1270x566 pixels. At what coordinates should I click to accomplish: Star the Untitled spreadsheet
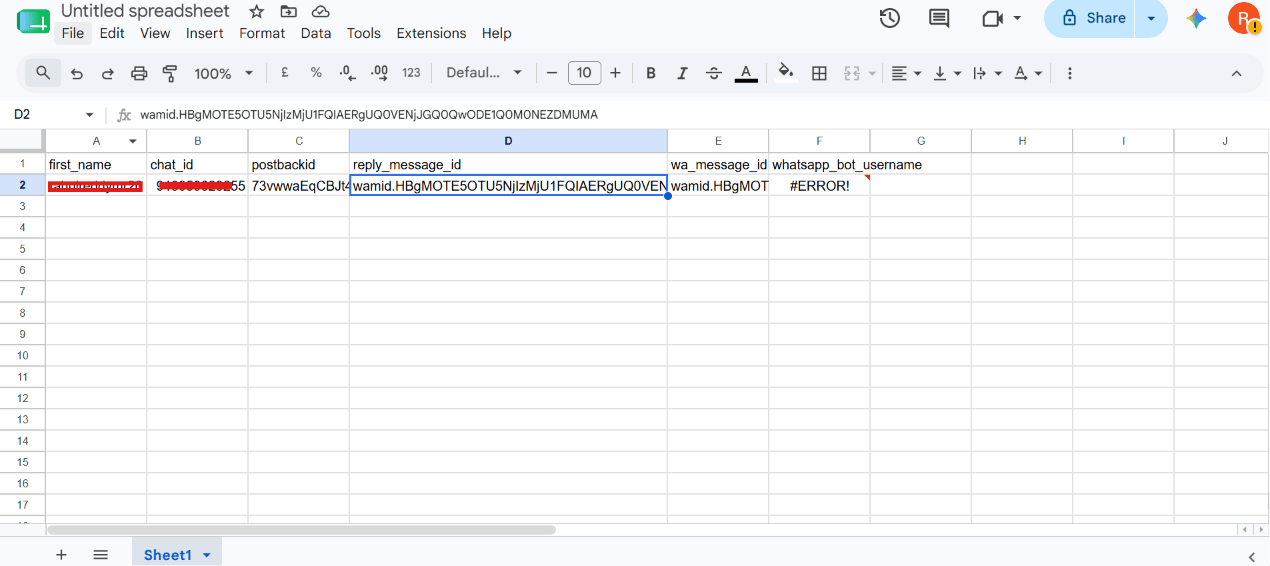point(257,12)
